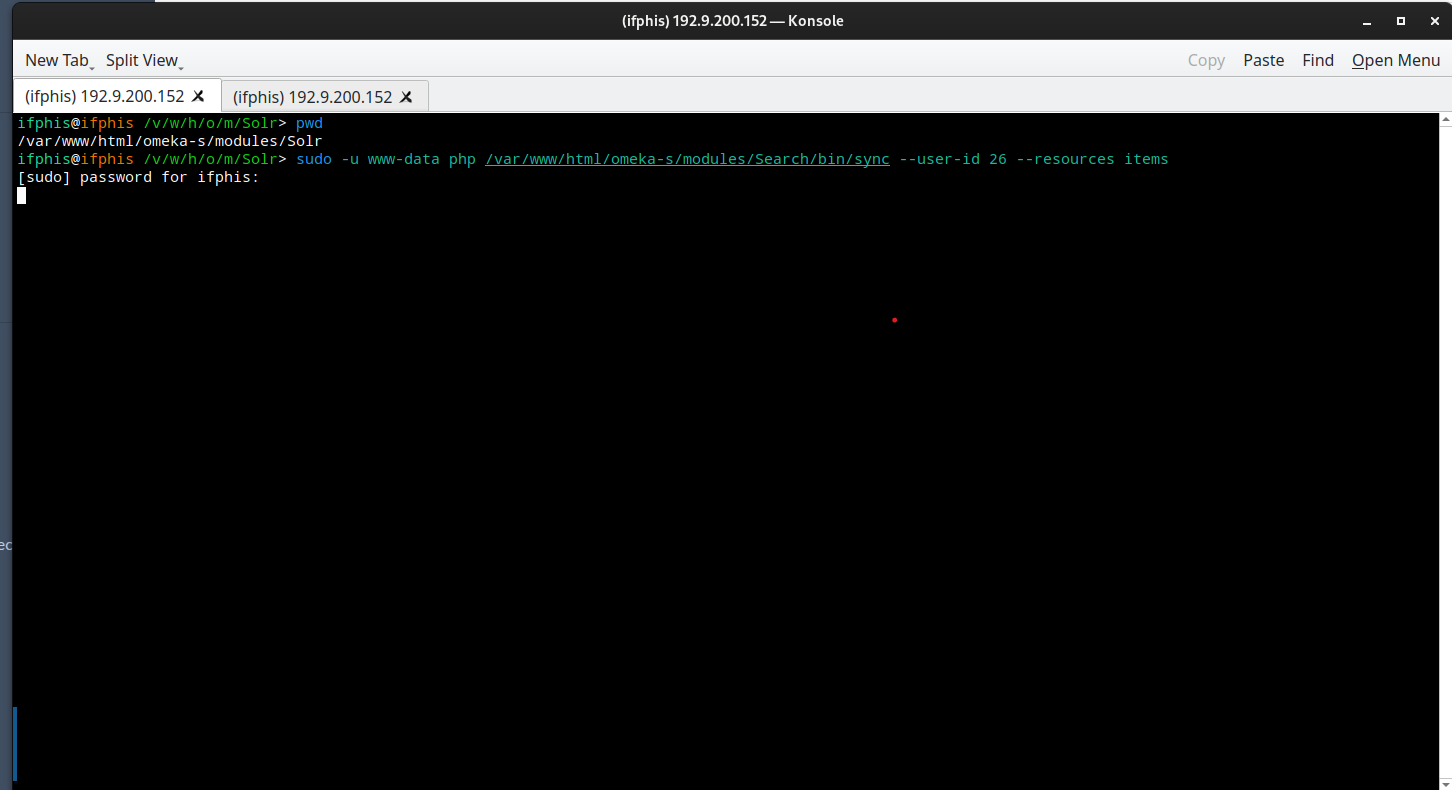The height and width of the screenshot is (790, 1452).
Task: Close the second (ifphis) 192.9.200.152 tab
Action: coord(406,97)
